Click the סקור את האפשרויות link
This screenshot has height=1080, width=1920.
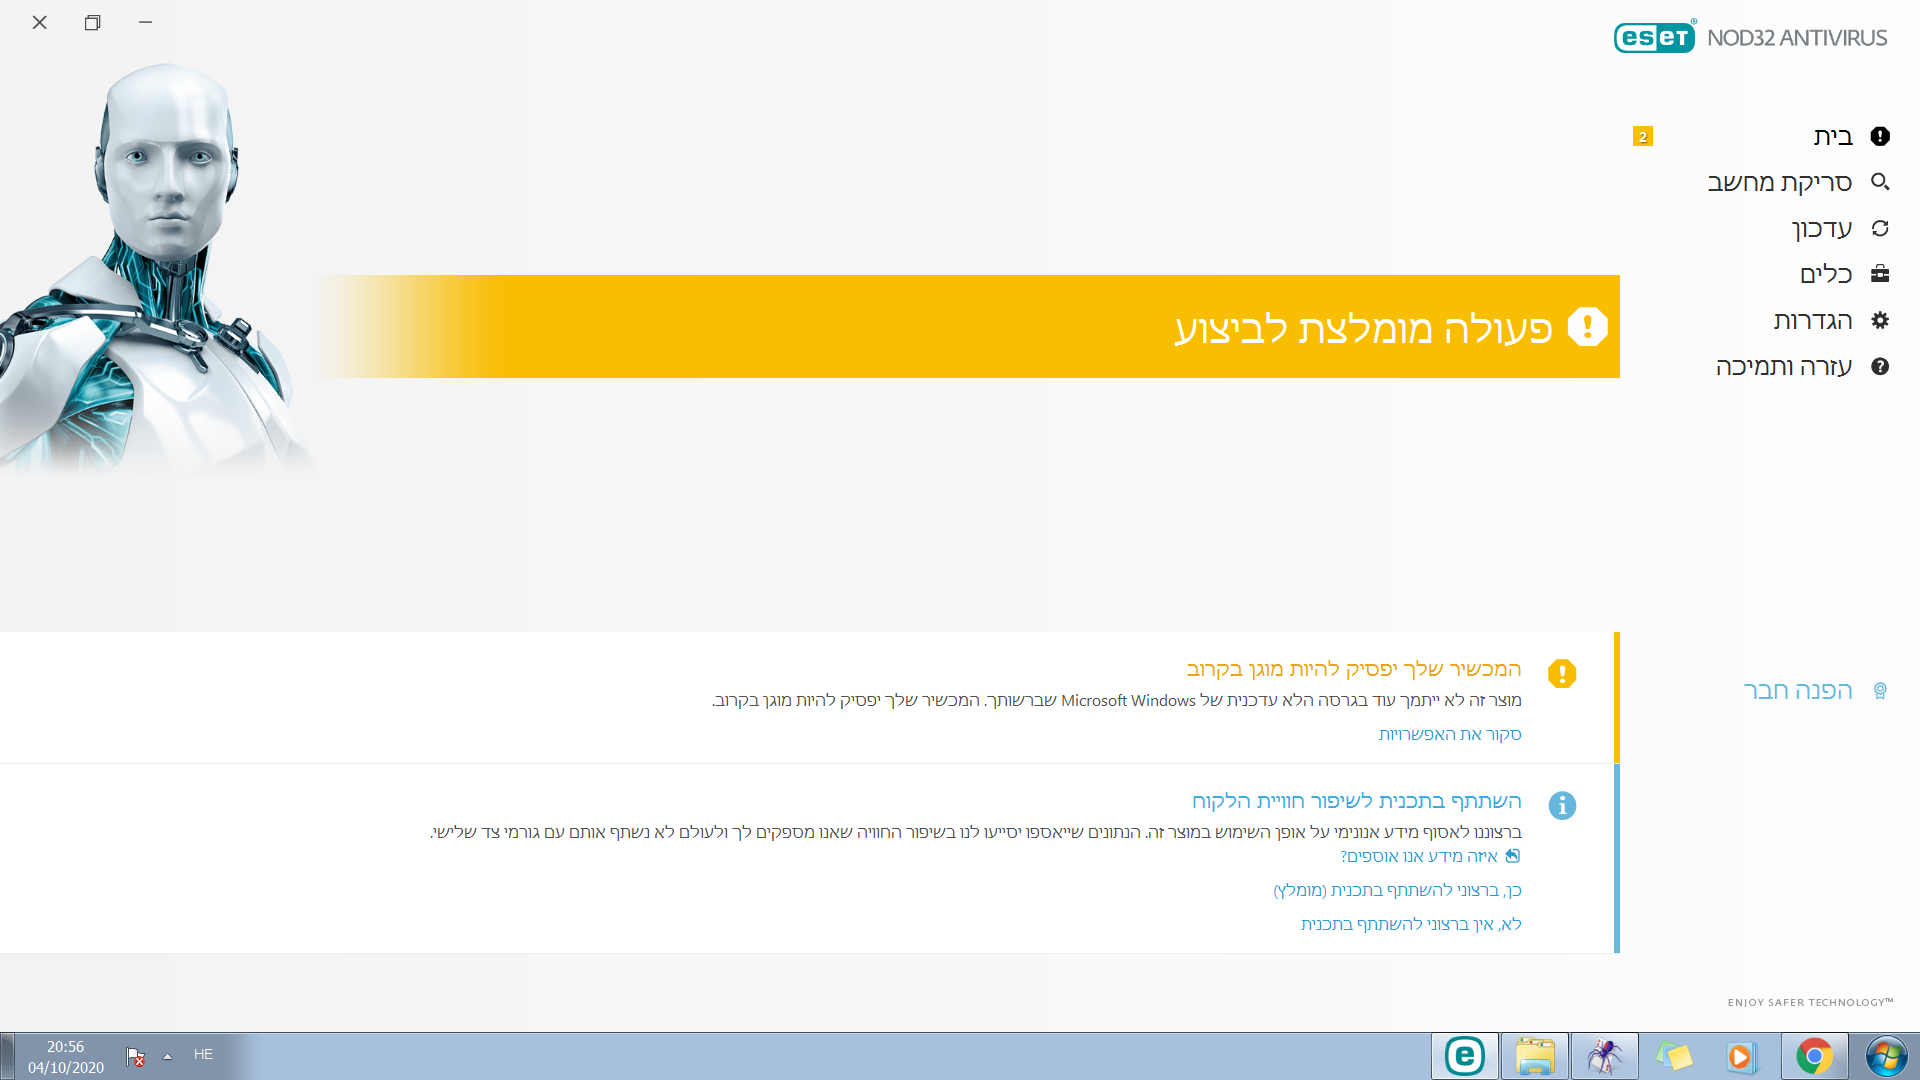[1450, 734]
